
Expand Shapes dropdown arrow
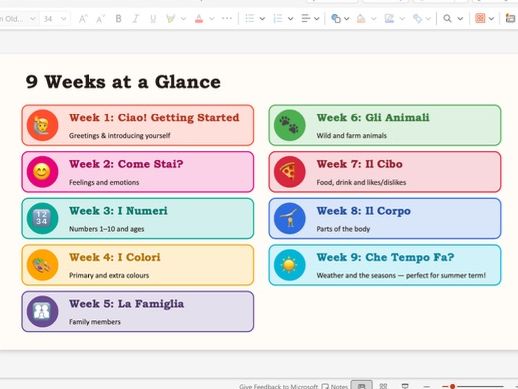(347, 19)
